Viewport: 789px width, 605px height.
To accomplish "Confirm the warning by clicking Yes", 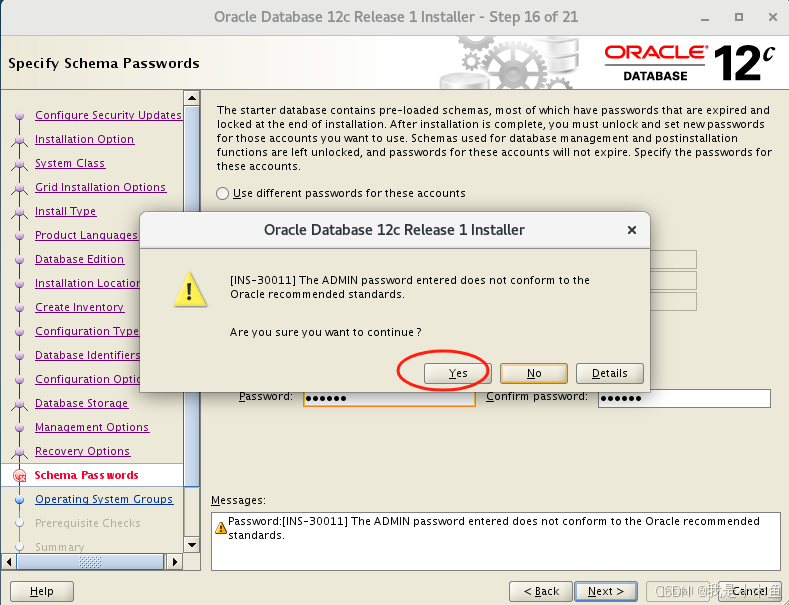I will point(457,373).
